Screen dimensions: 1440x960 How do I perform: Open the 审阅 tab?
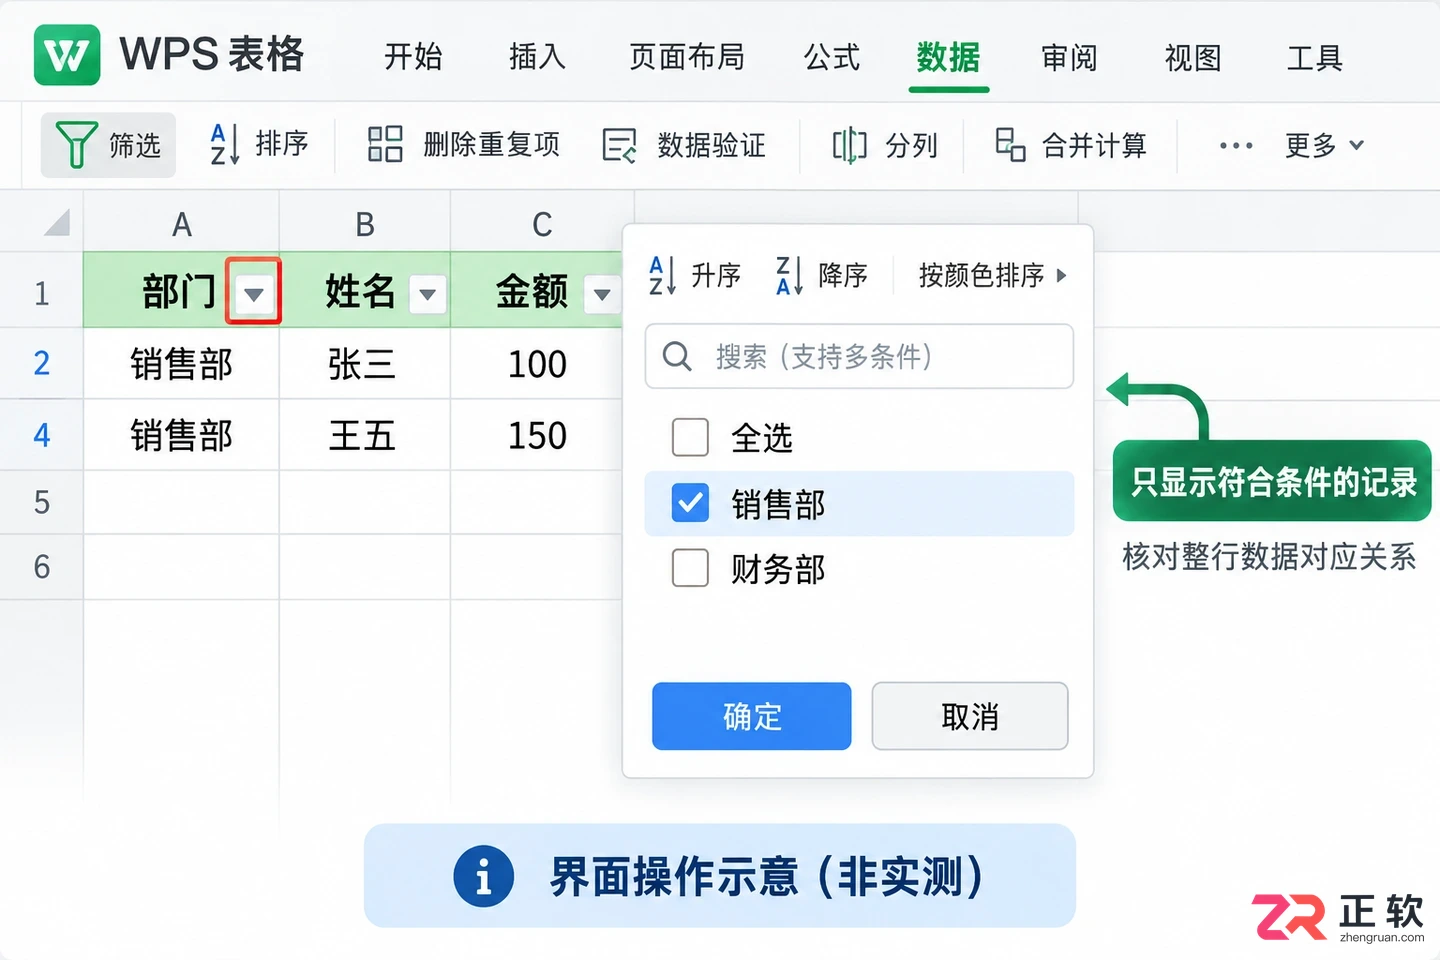coord(1069,57)
